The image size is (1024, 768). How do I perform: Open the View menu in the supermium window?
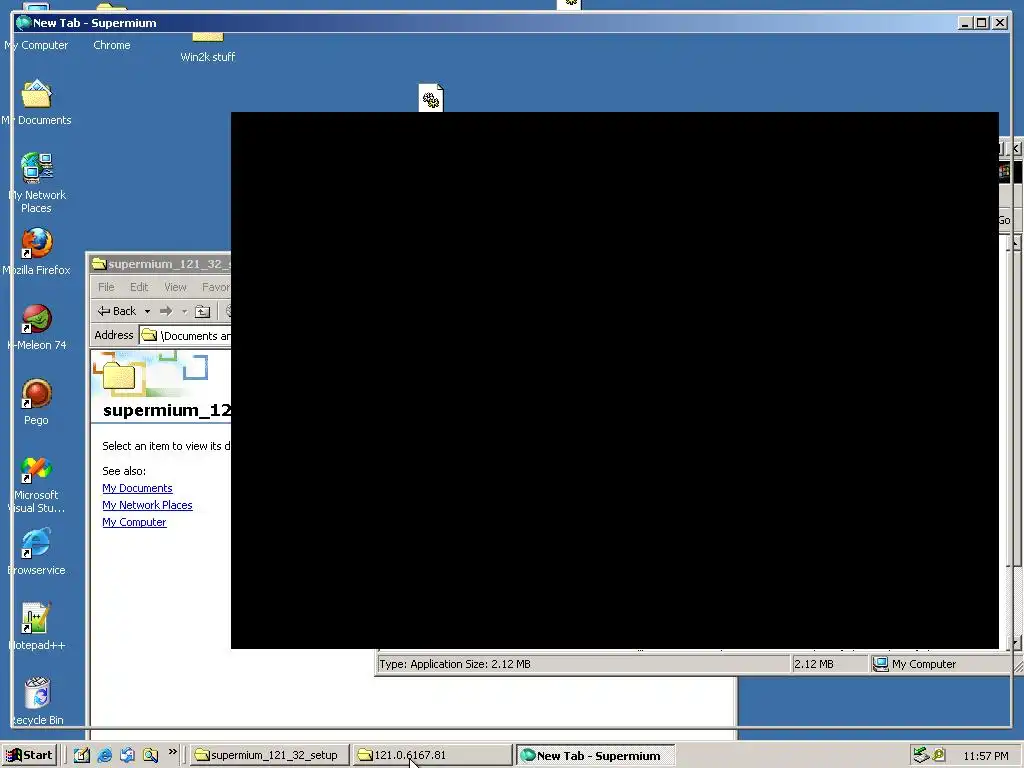tap(175, 287)
